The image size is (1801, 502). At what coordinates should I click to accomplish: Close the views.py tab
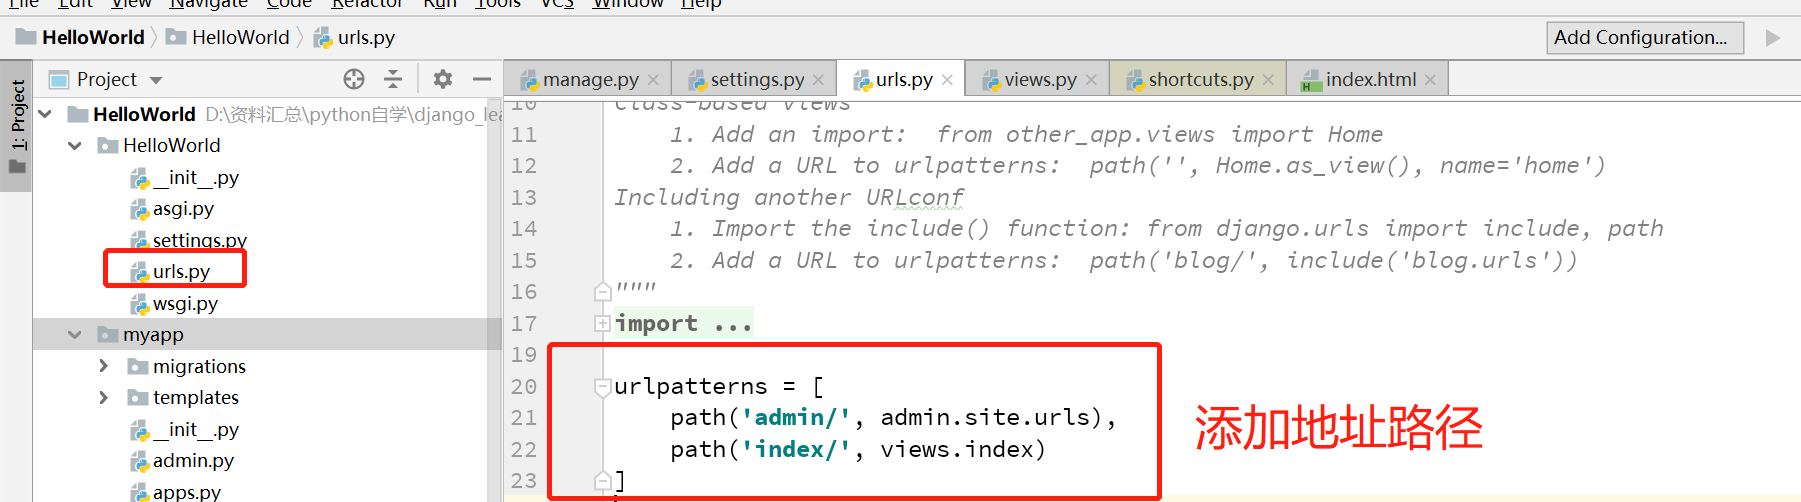(1091, 80)
